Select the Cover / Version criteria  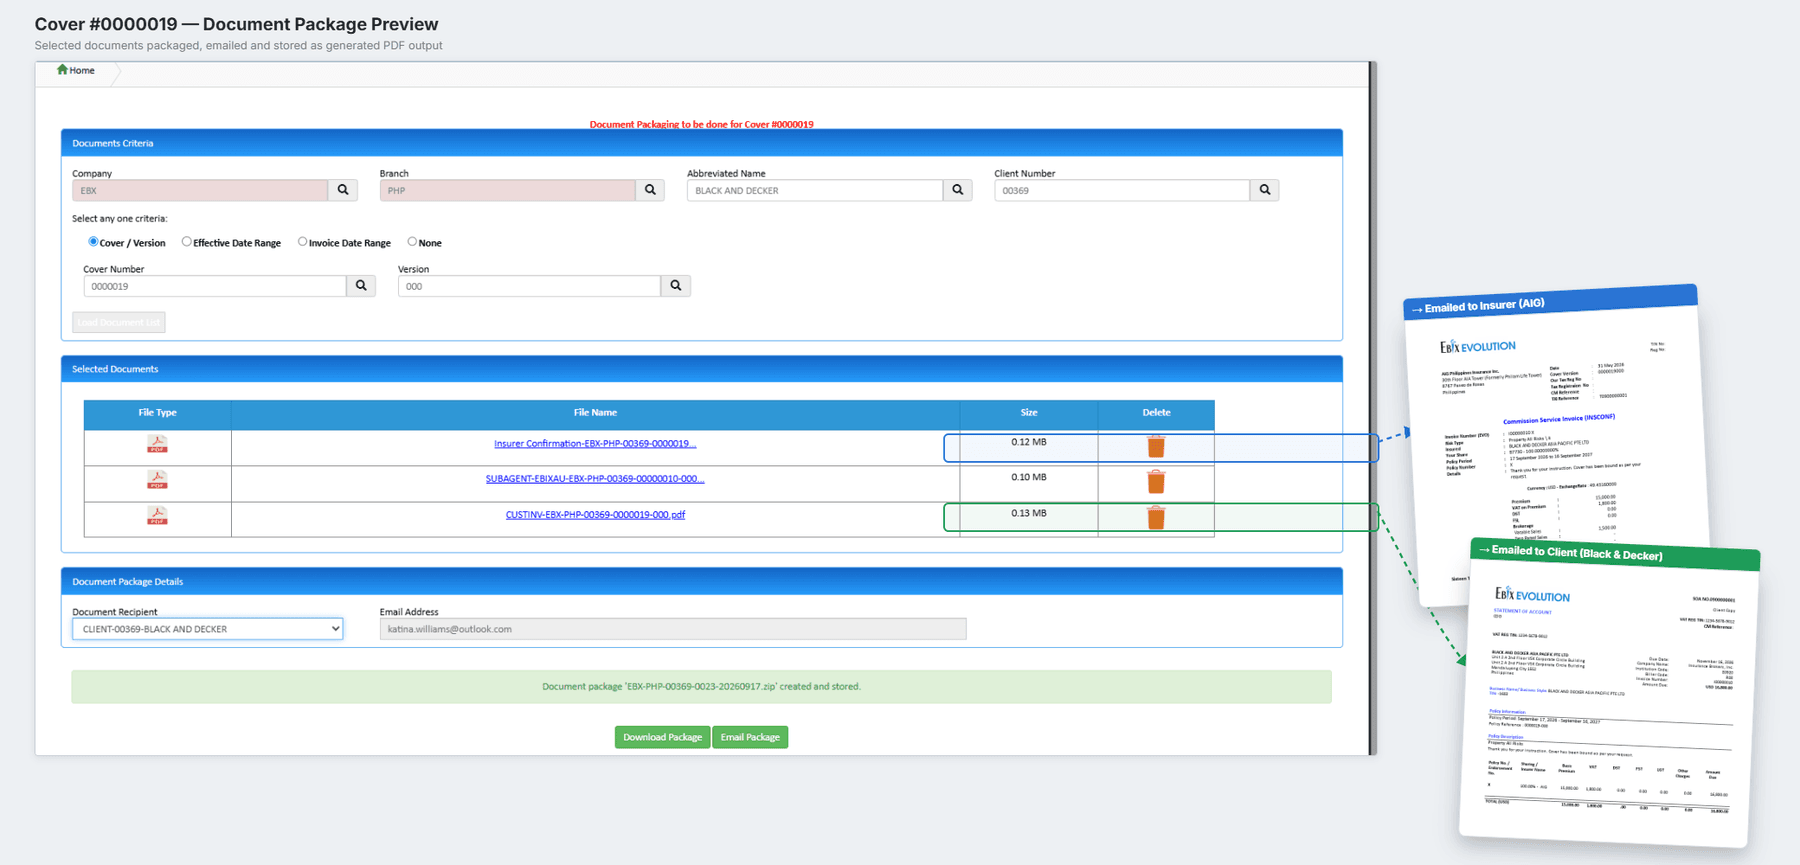click(x=93, y=242)
